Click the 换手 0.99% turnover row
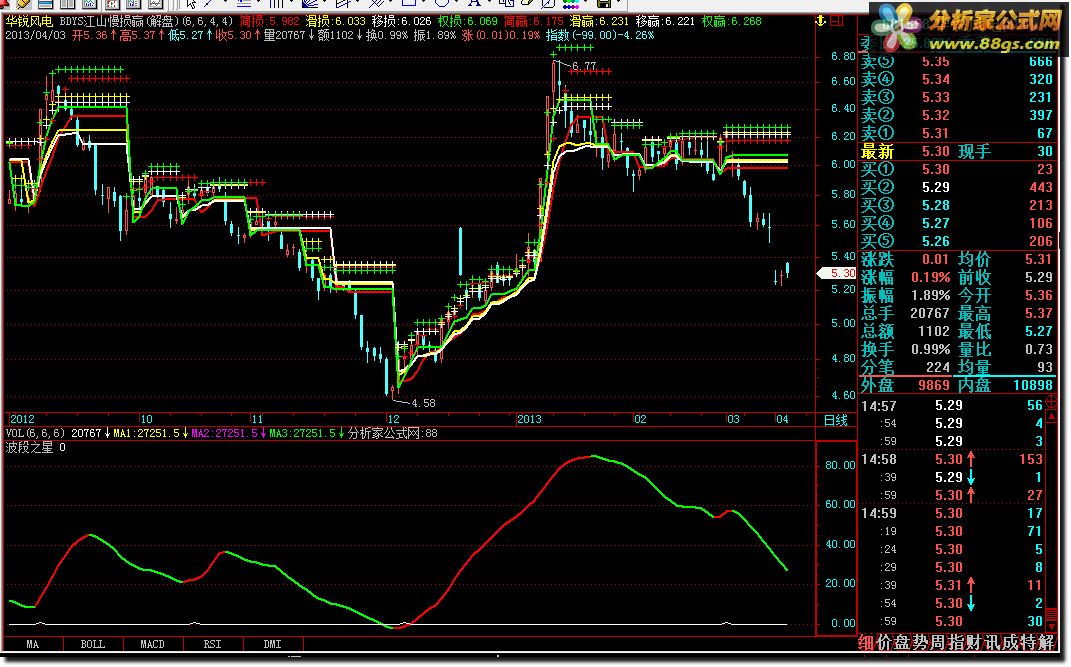 (x=906, y=349)
